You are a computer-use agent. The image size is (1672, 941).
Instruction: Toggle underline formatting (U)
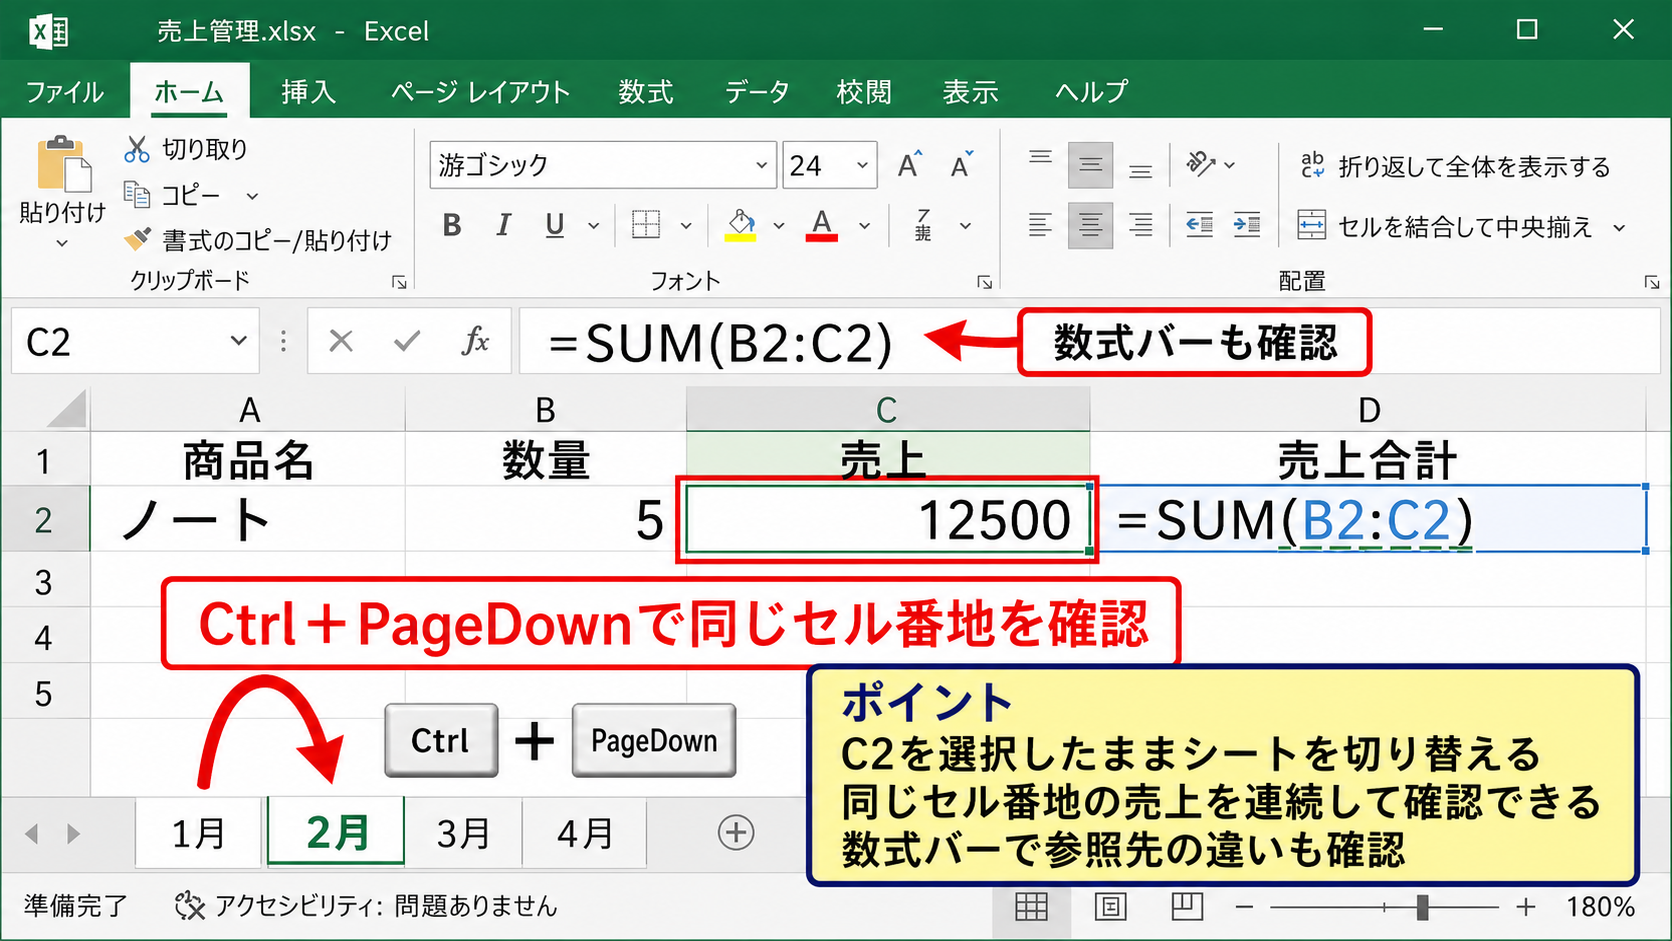[555, 225]
